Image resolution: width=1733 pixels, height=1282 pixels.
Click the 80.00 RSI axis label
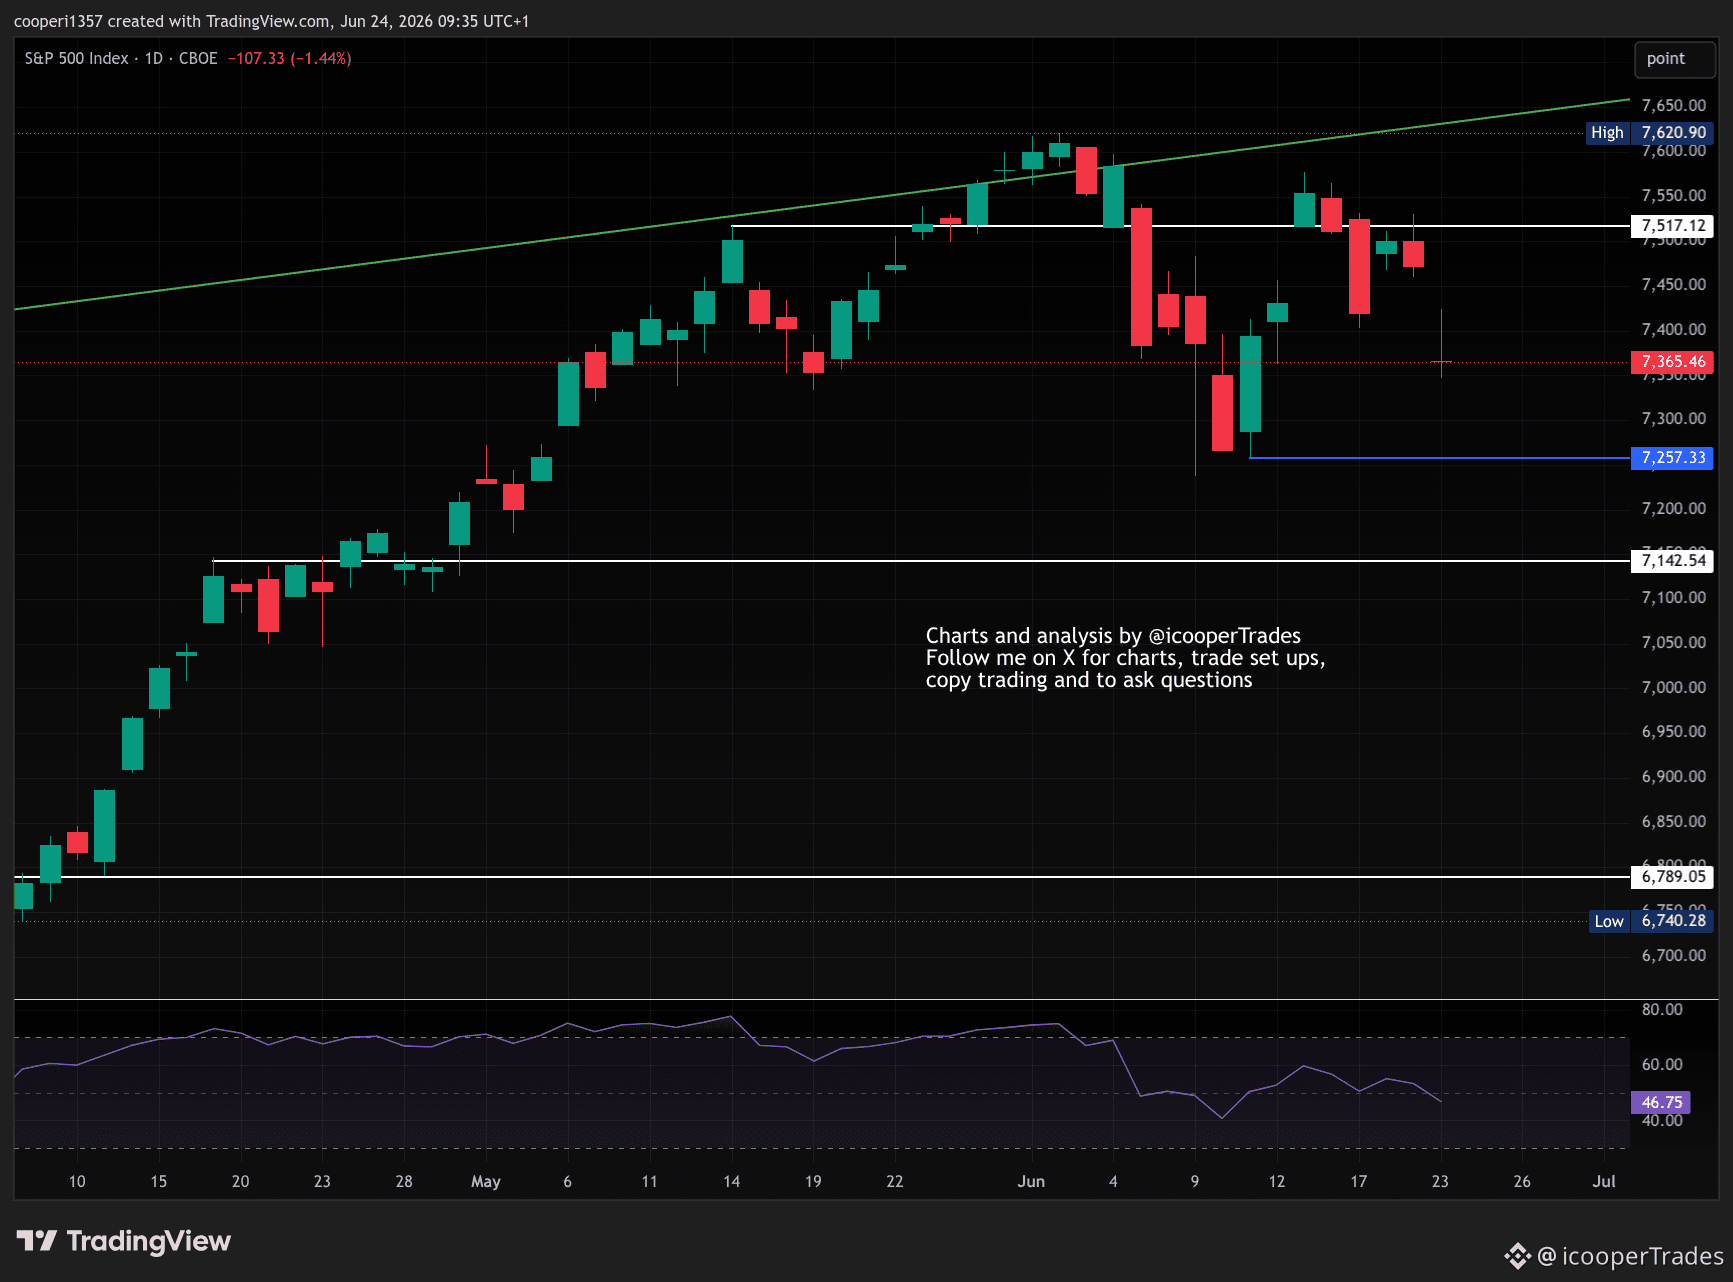(x=1662, y=1009)
